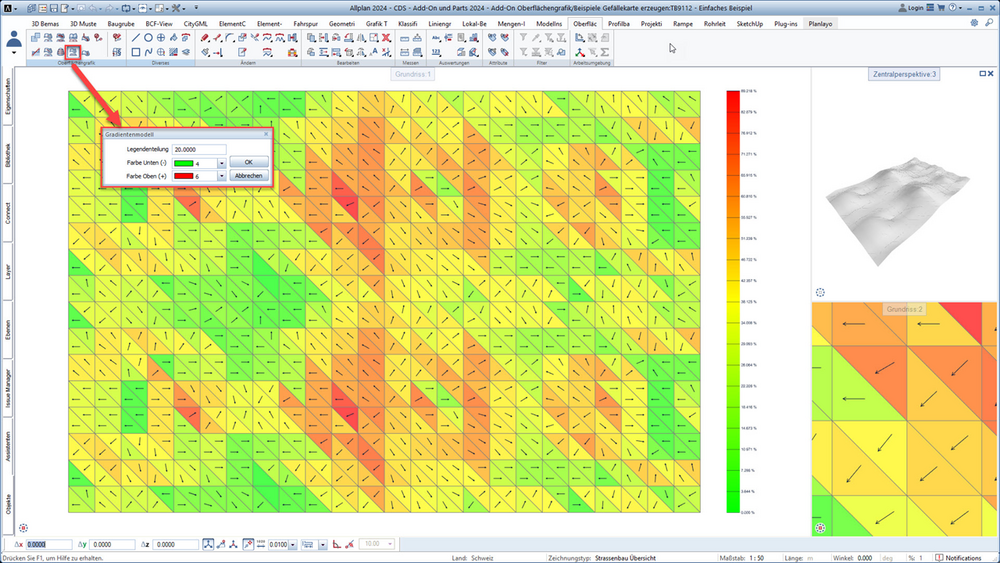Image resolution: width=1000 pixels, height=563 pixels.
Task: Click the Legendenteilung input field
Action: coord(199,149)
